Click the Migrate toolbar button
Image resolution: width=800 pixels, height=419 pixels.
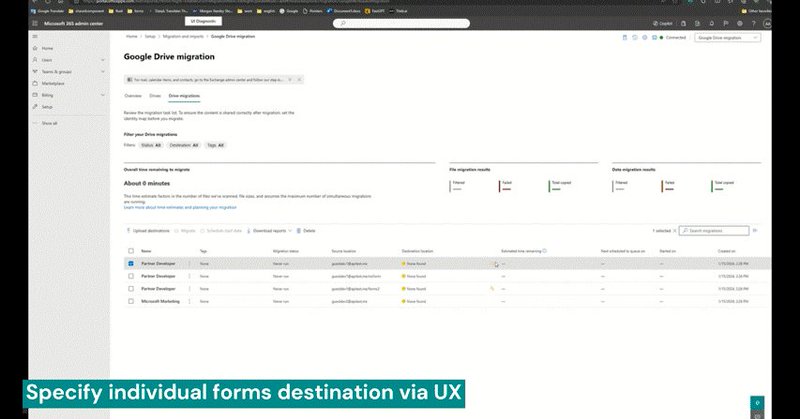tap(185, 231)
